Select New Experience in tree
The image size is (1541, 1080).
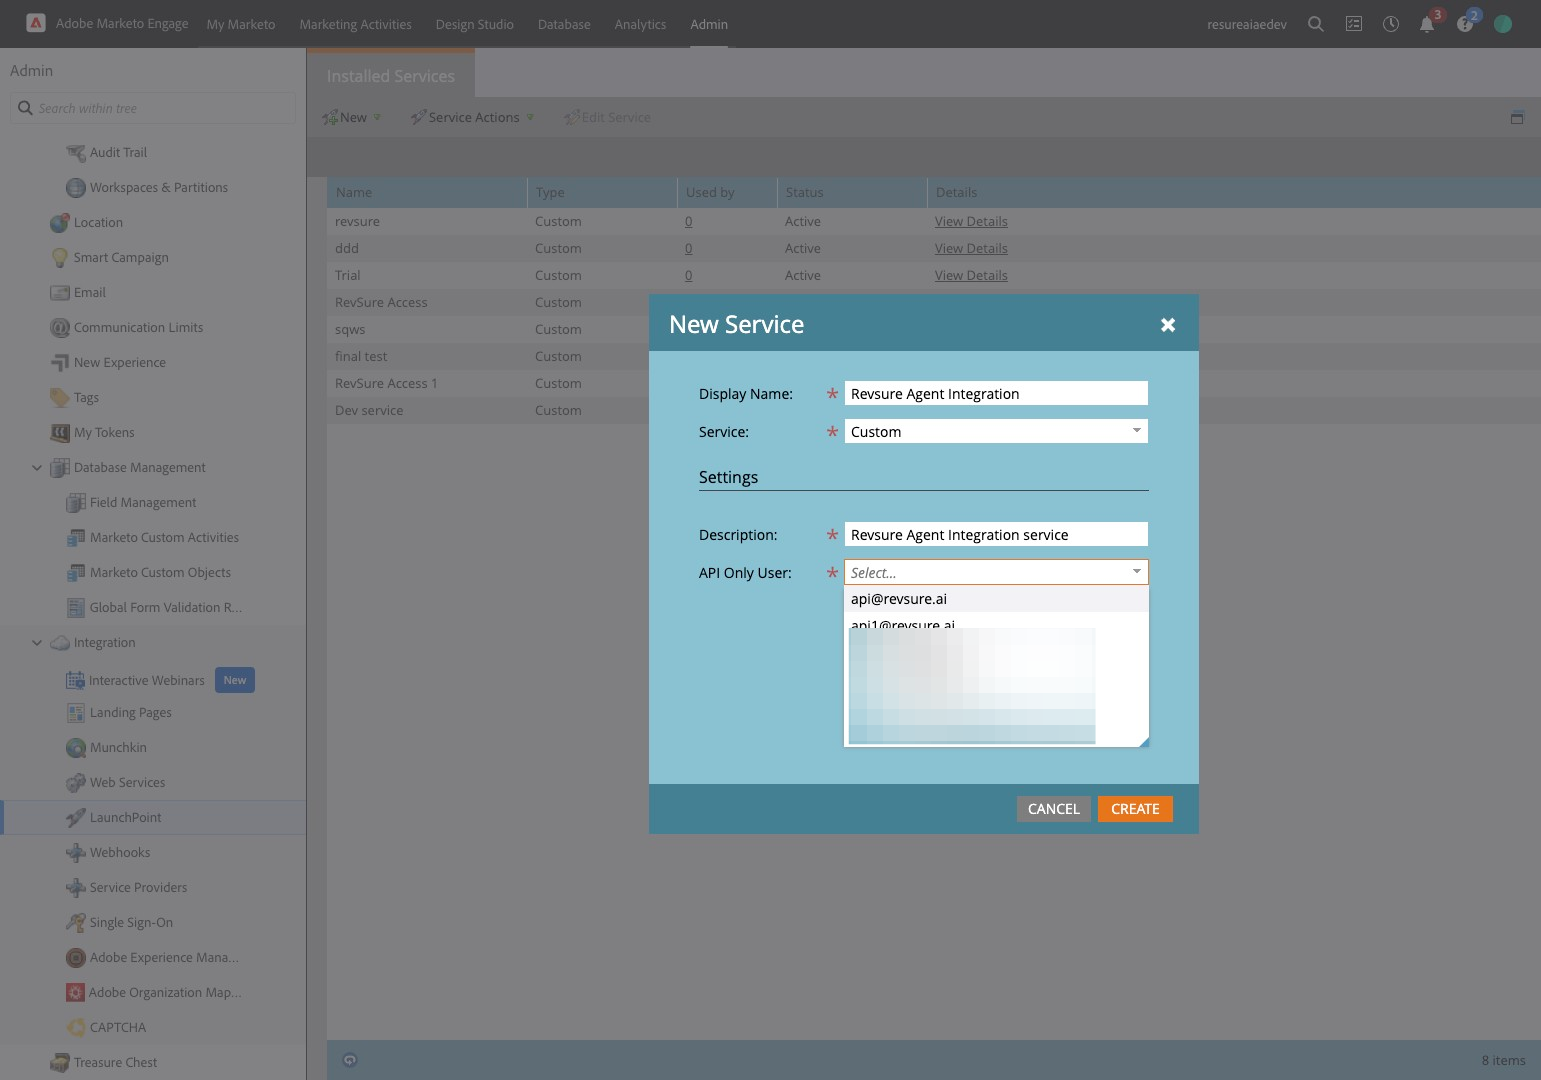tap(120, 363)
